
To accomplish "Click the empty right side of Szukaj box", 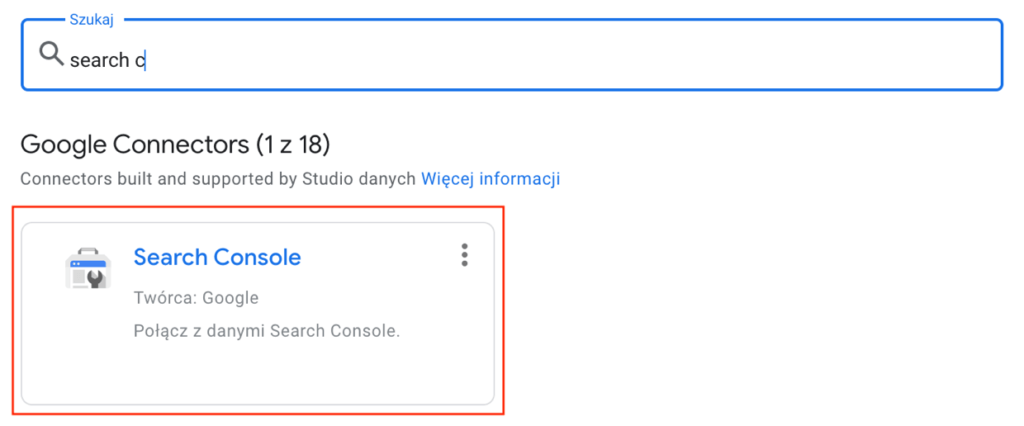I will tap(600, 56).
